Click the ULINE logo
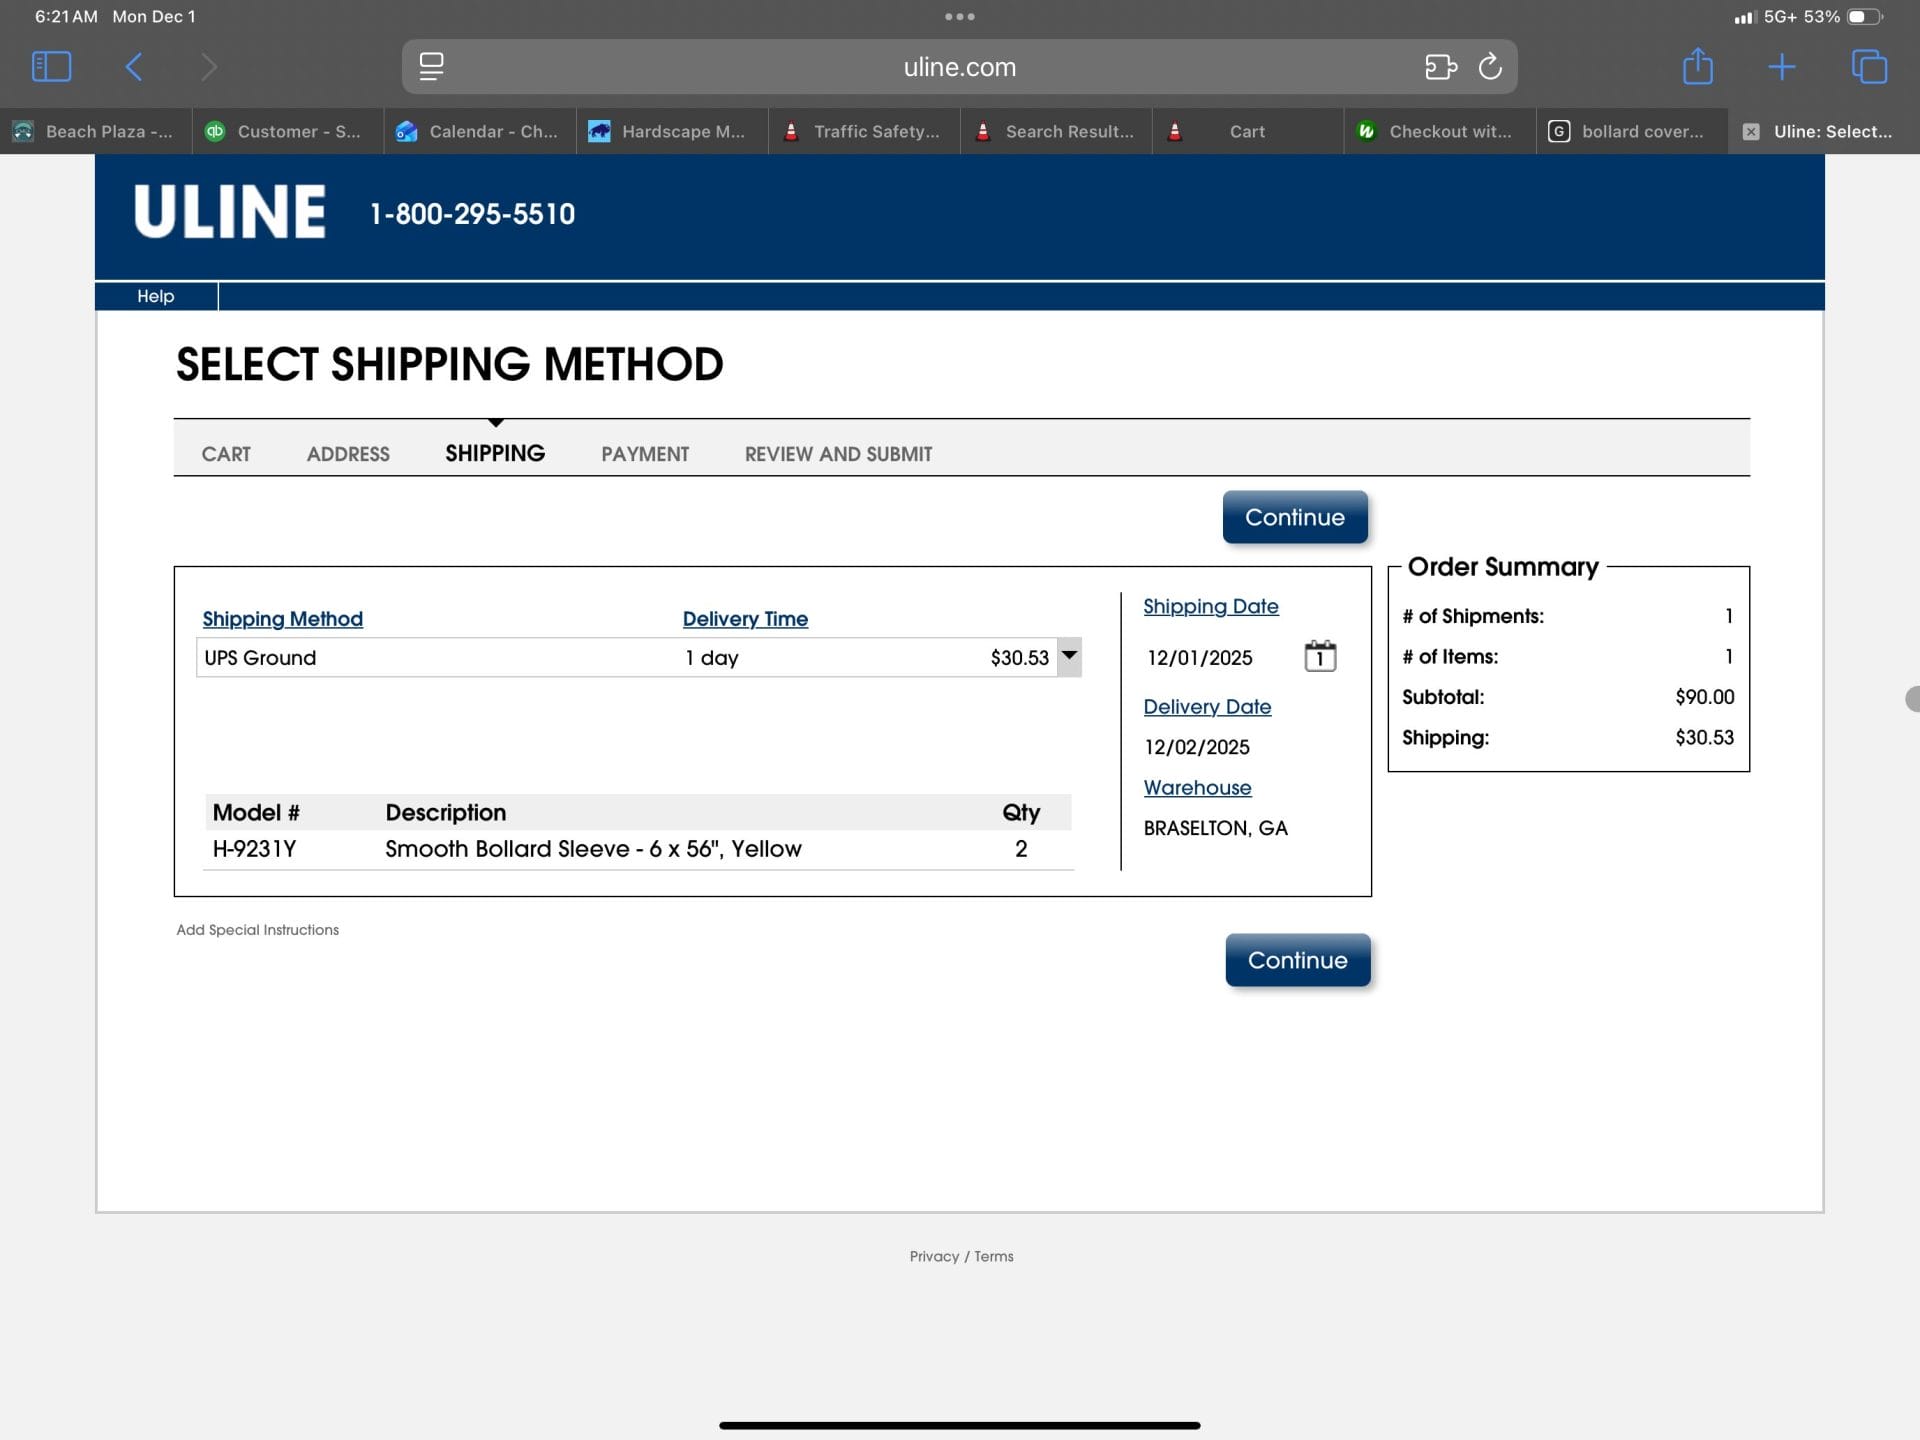Image resolution: width=1920 pixels, height=1440 pixels. (230, 212)
